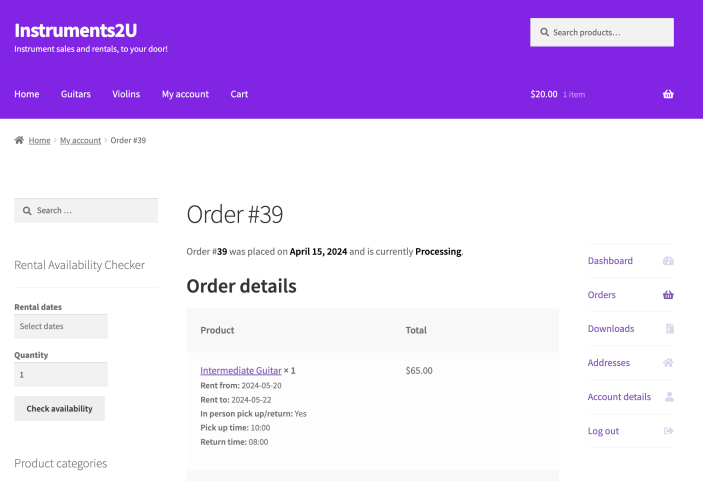The width and height of the screenshot is (703, 481).
Task: Open Cart from the top navigation
Action: 239,94
